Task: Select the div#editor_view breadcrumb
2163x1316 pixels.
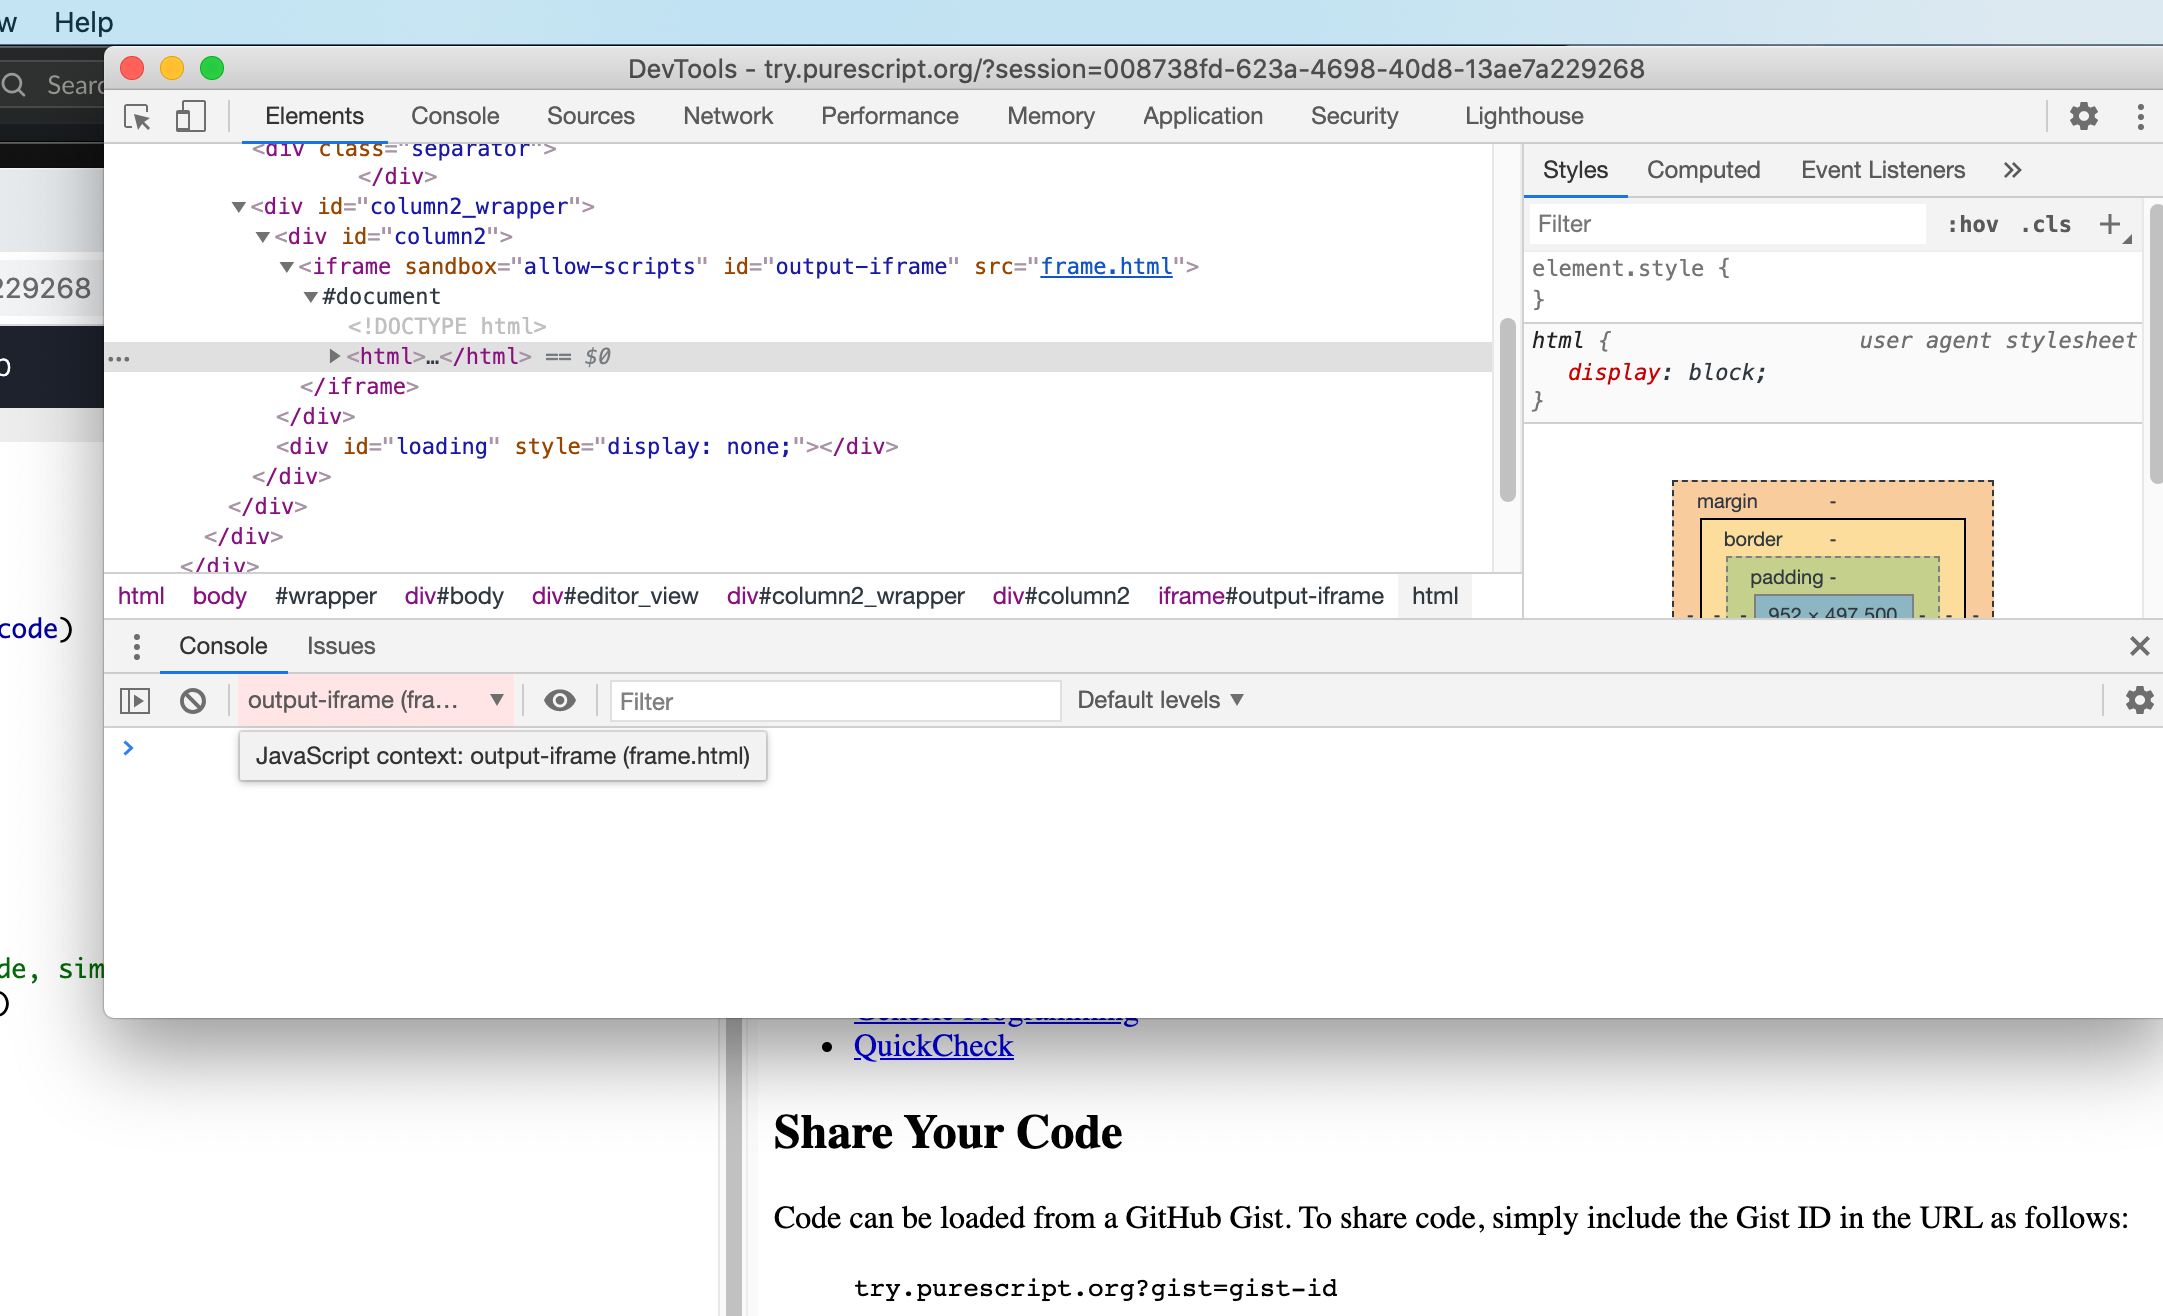Action: (x=615, y=596)
